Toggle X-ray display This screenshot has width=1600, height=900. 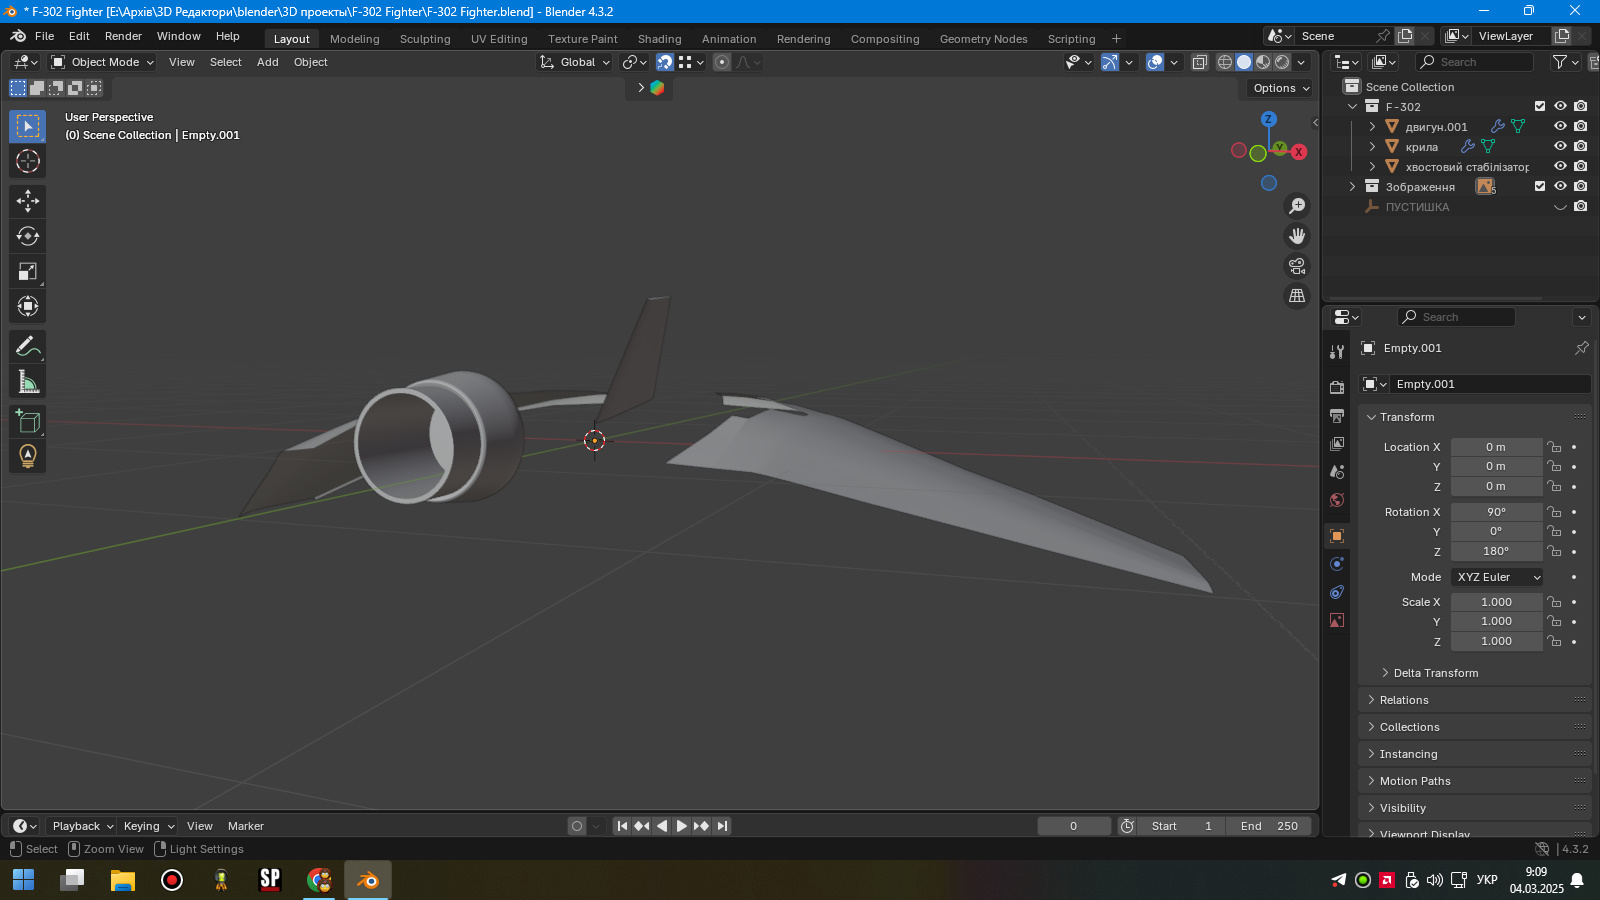tap(1200, 62)
